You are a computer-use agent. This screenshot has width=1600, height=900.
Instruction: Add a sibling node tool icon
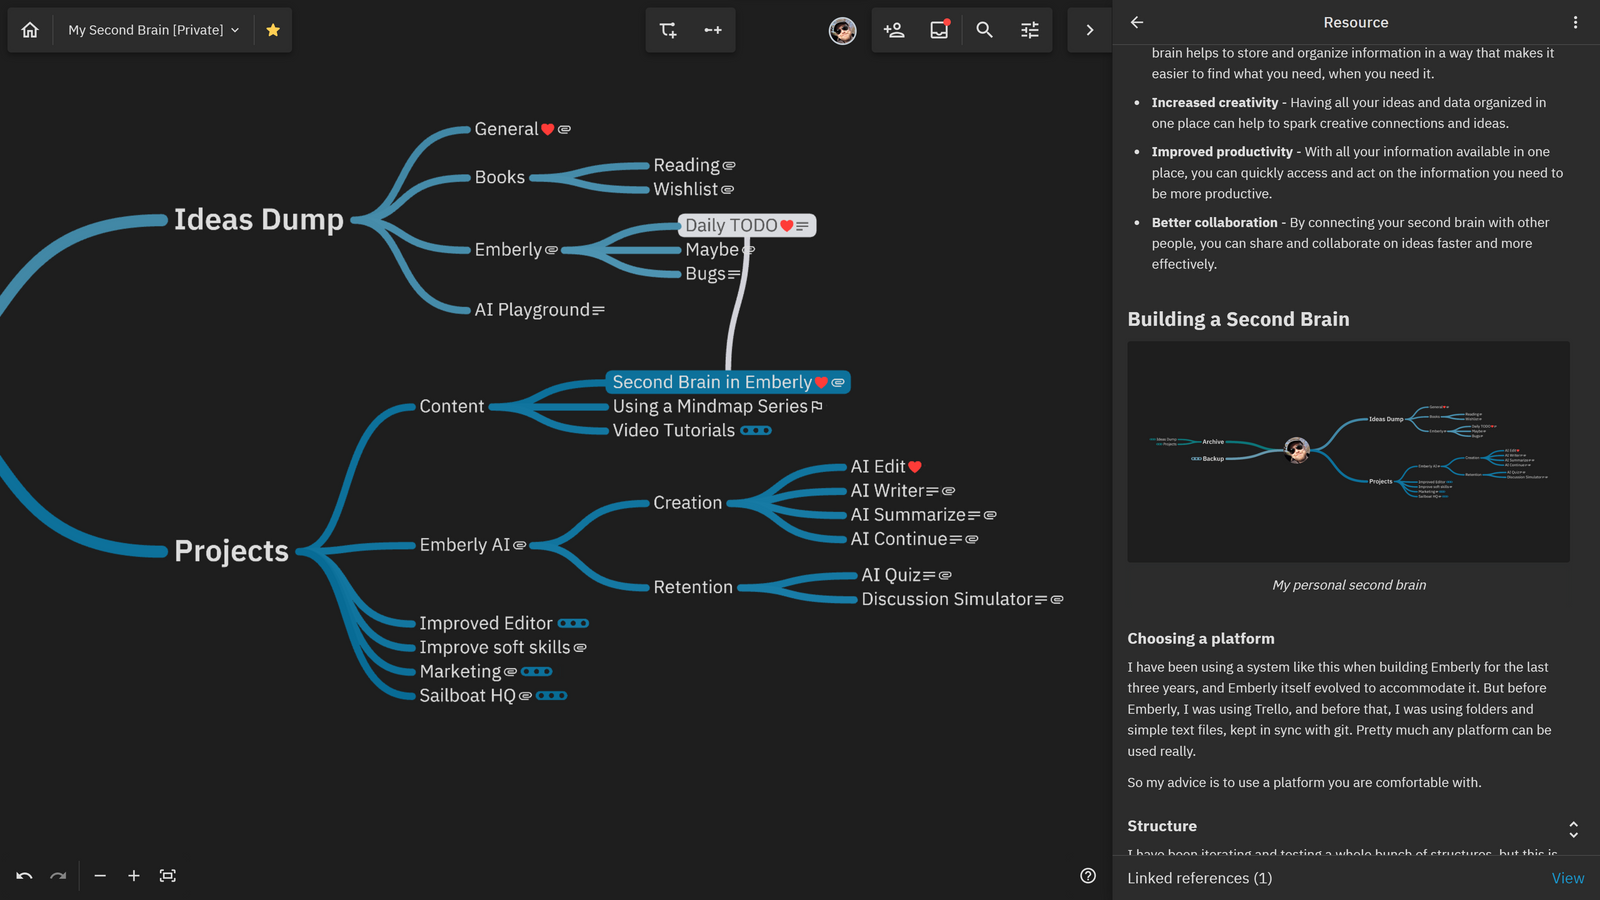click(713, 30)
